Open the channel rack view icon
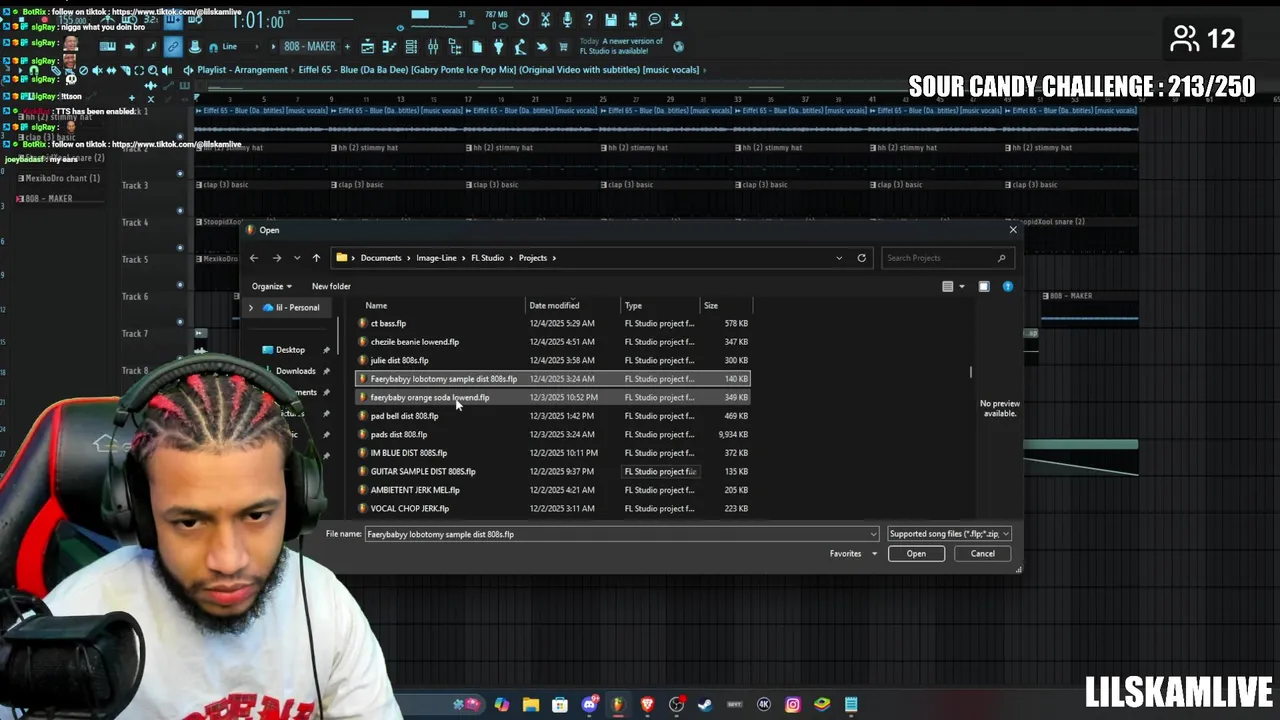The image size is (1280, 720). click(411, 46)
